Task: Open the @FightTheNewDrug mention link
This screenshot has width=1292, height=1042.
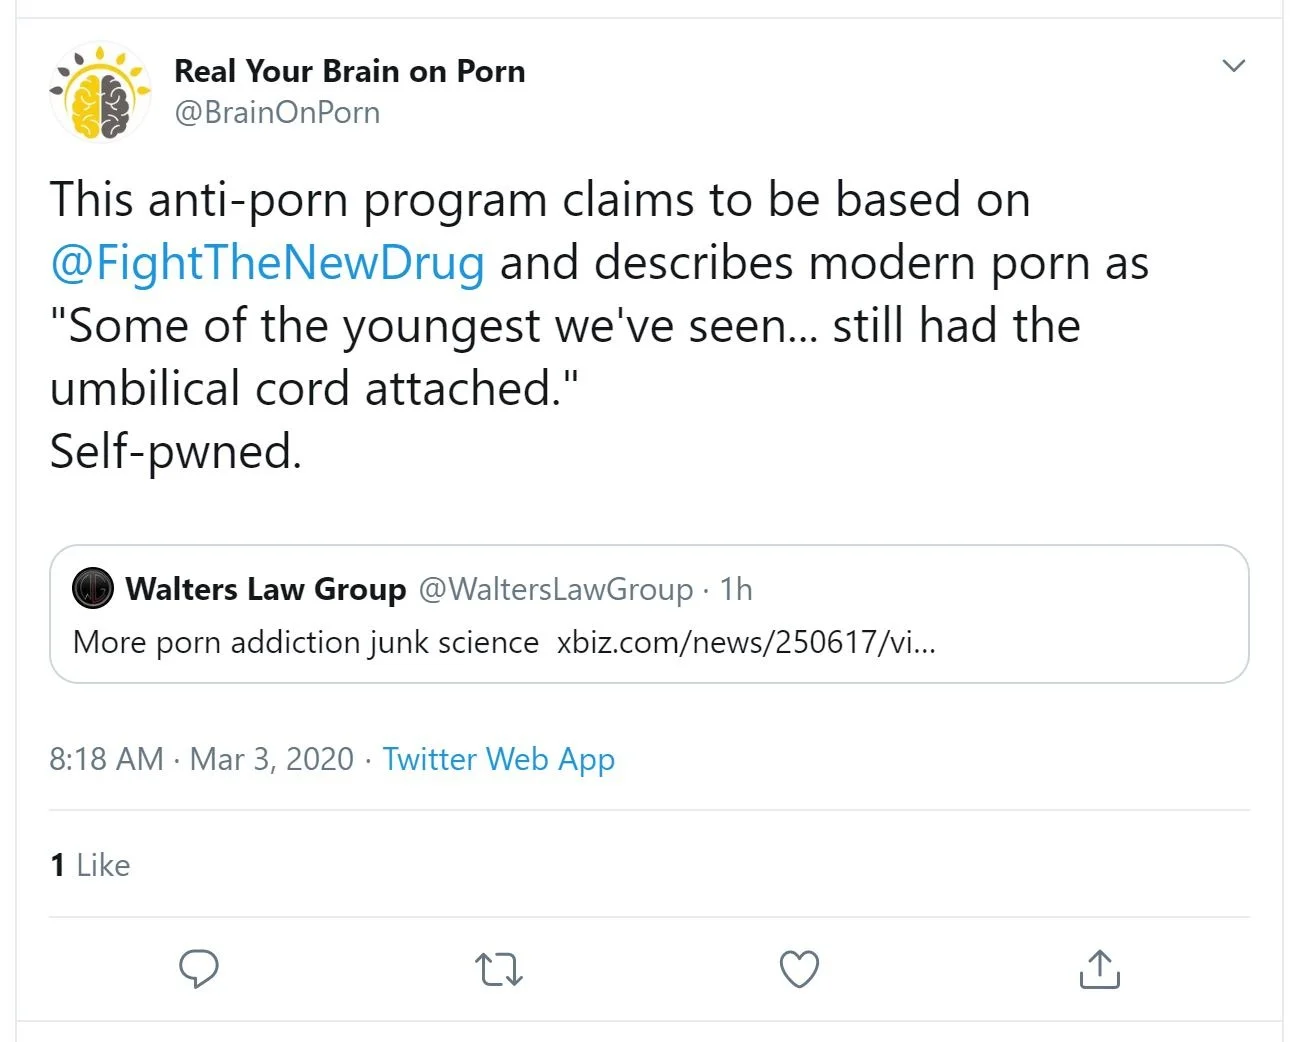Action: [x=268, y=263]
